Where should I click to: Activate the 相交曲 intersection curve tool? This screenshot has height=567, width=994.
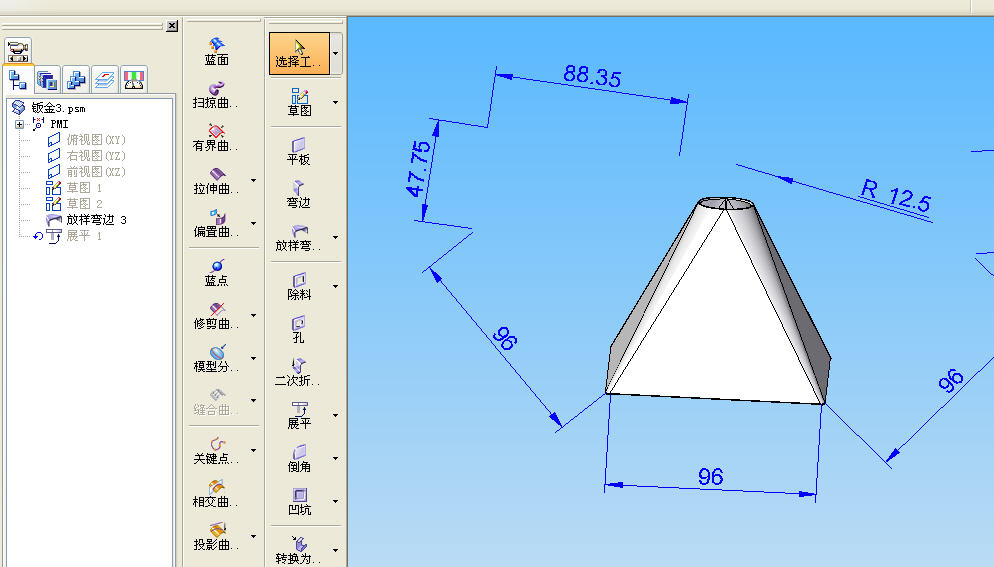pos(216,494)
